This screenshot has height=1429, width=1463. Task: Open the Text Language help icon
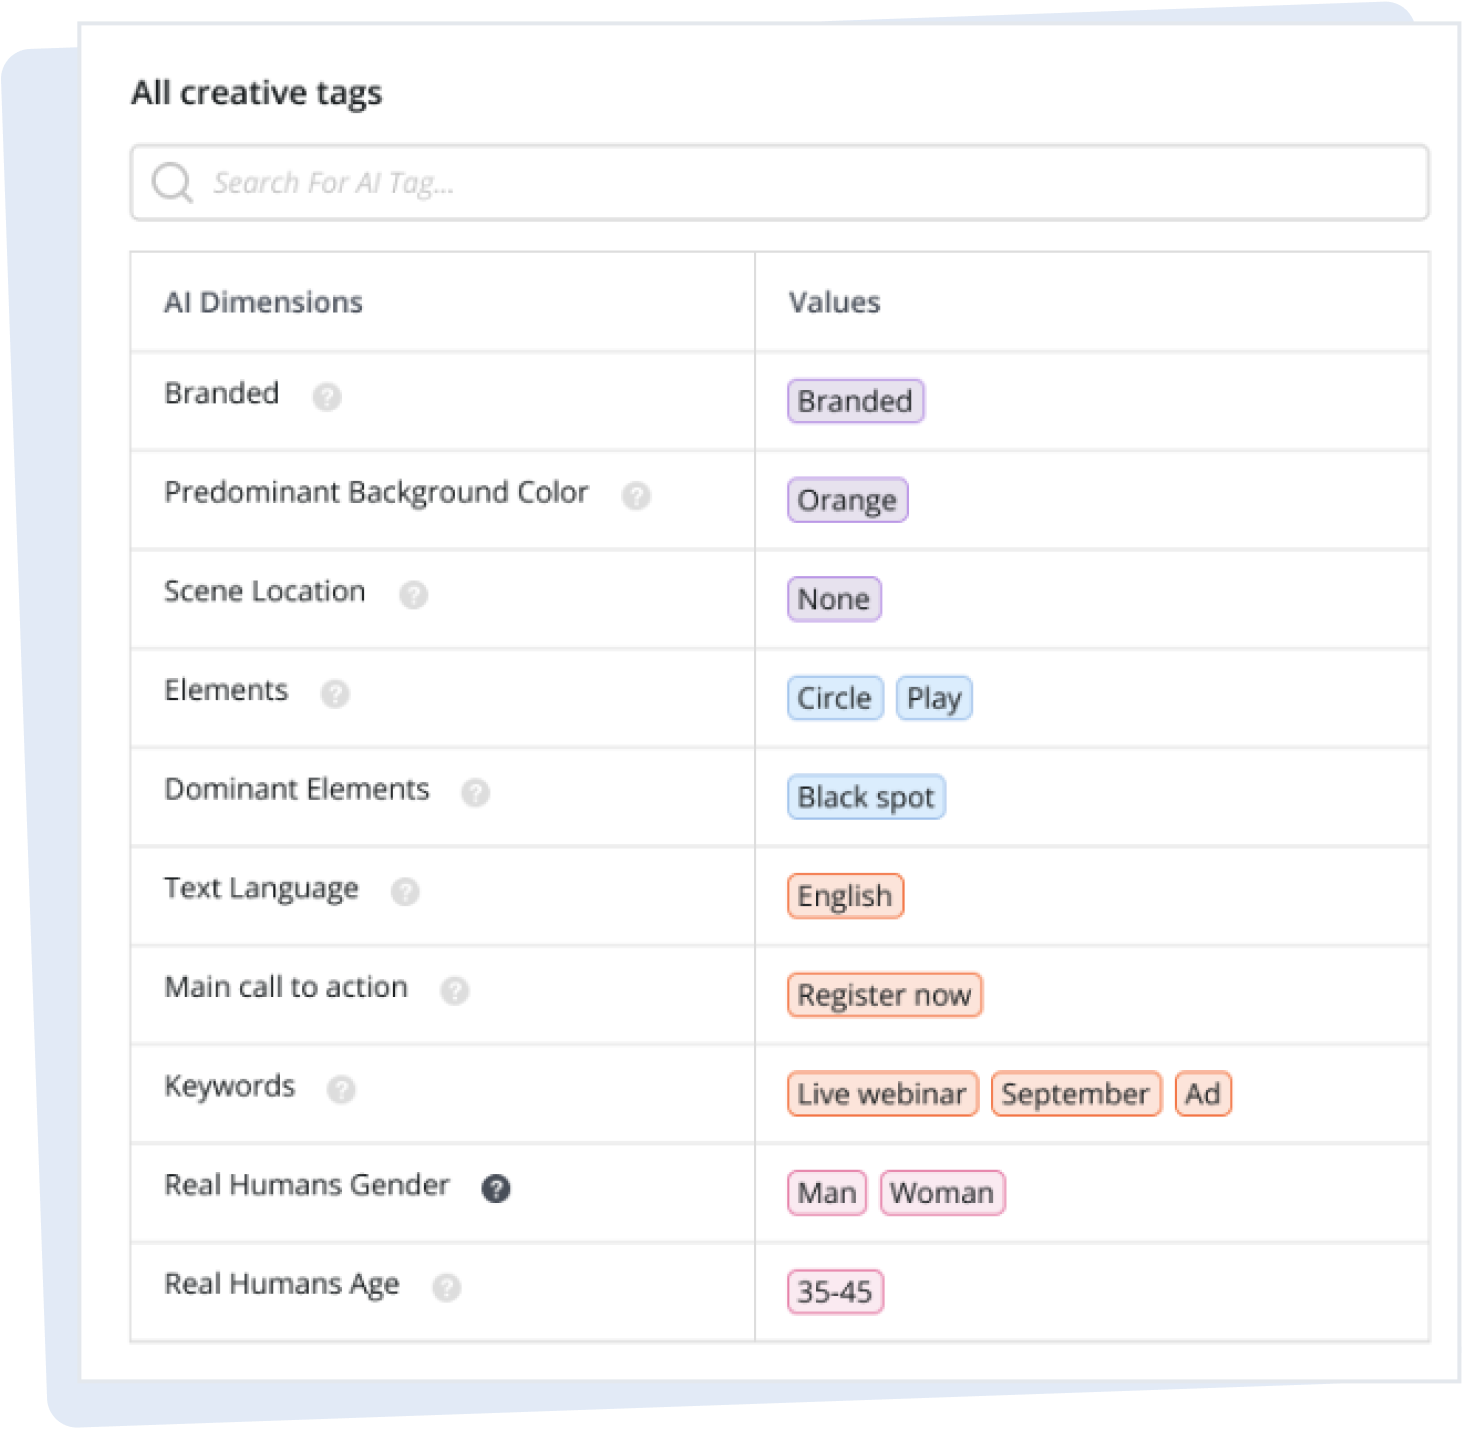tap(405, 891)
